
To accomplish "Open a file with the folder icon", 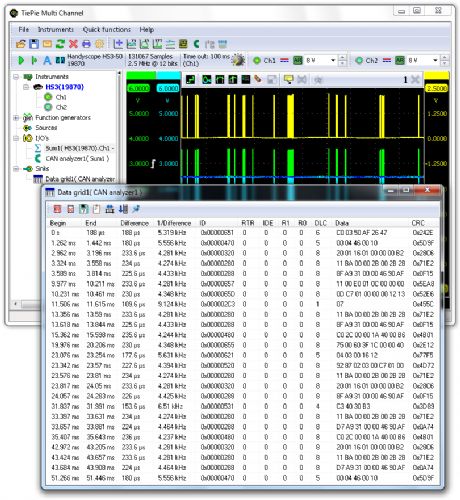I will (x=21, y=44).
